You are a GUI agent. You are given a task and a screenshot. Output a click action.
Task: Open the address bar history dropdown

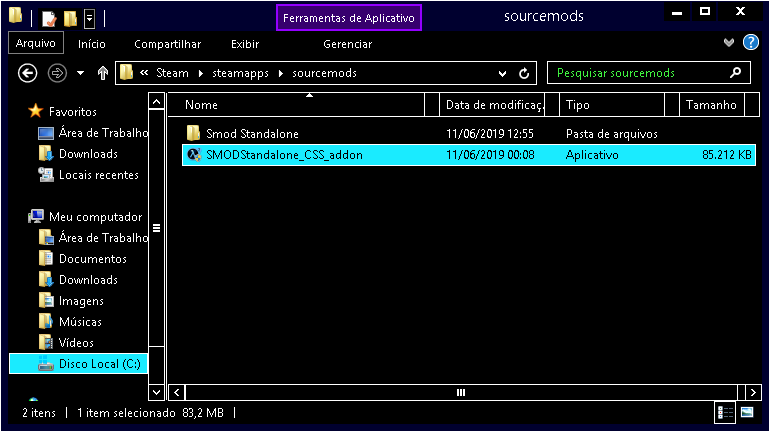[x=502, y=74]
